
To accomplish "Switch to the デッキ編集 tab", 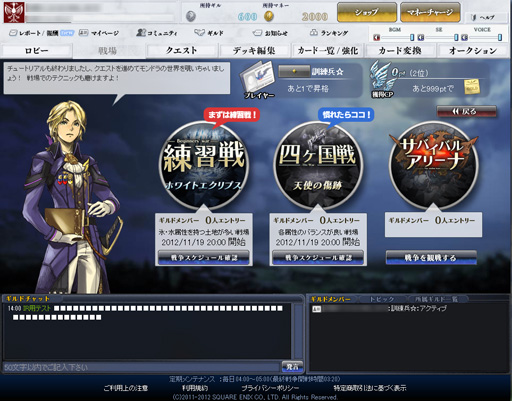I will (x=254, y=51).
